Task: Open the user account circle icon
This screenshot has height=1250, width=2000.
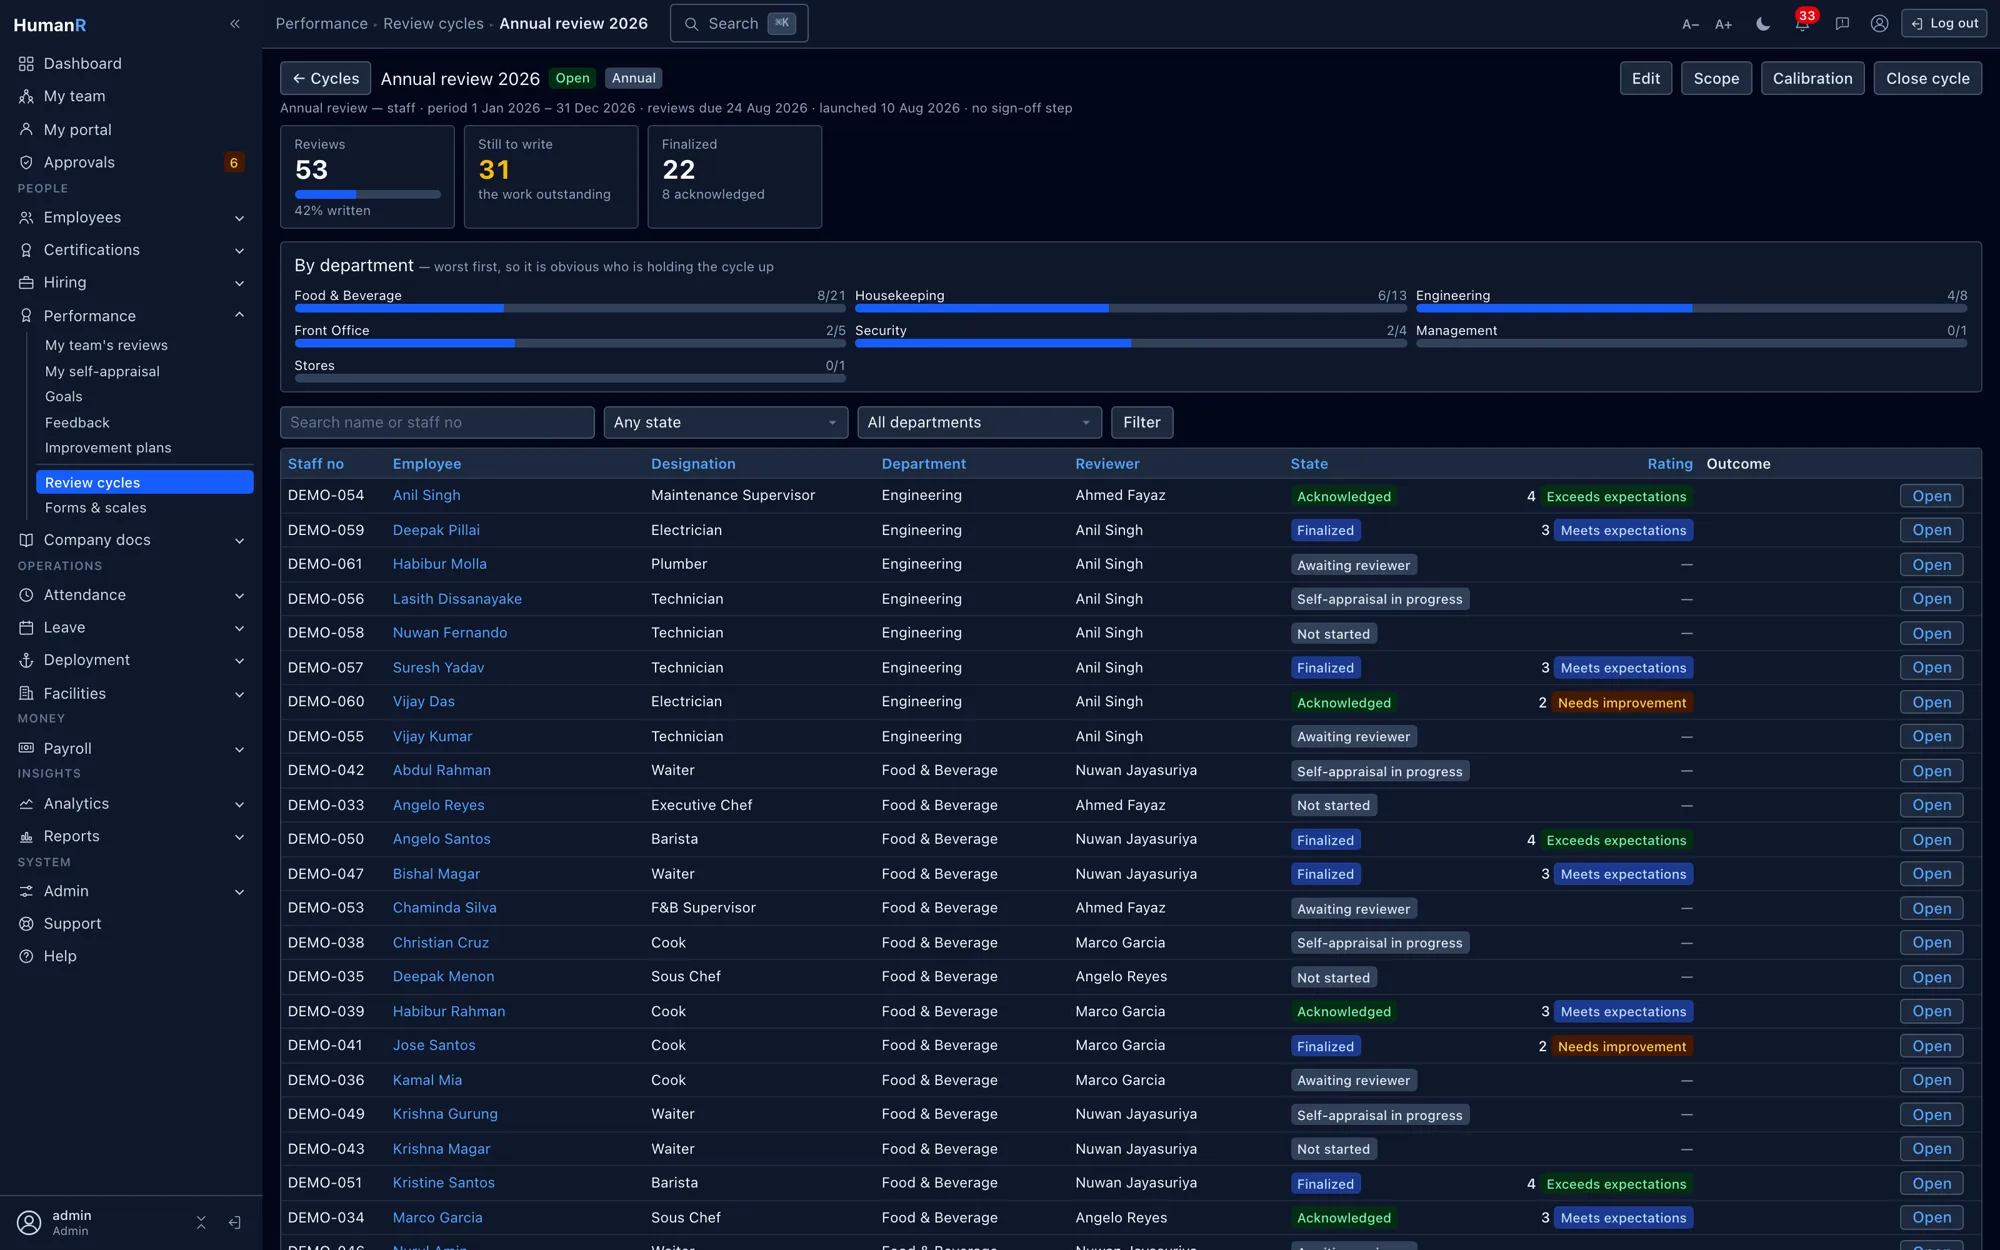Action: coord(1879,24)
